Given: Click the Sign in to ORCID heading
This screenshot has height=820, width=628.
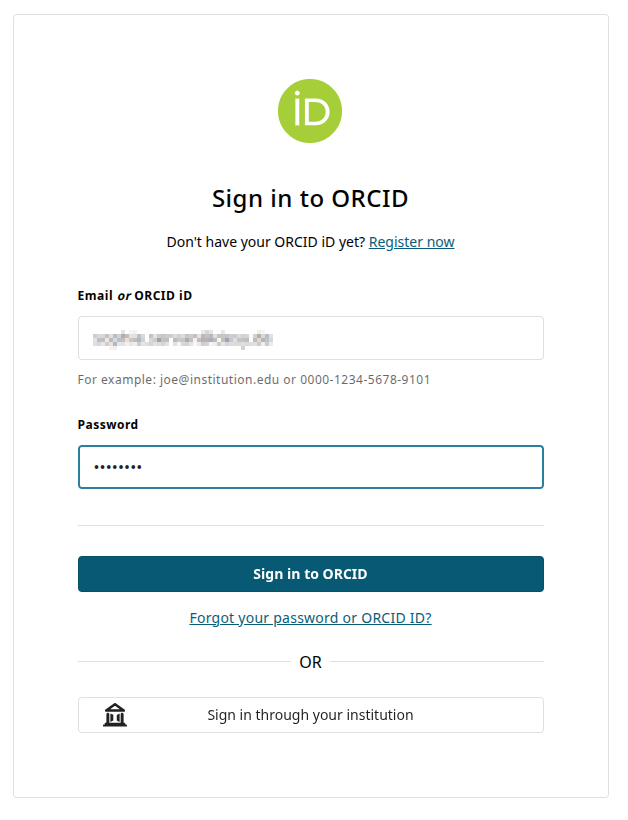Looking at the screenshot, I should point(310,198).
